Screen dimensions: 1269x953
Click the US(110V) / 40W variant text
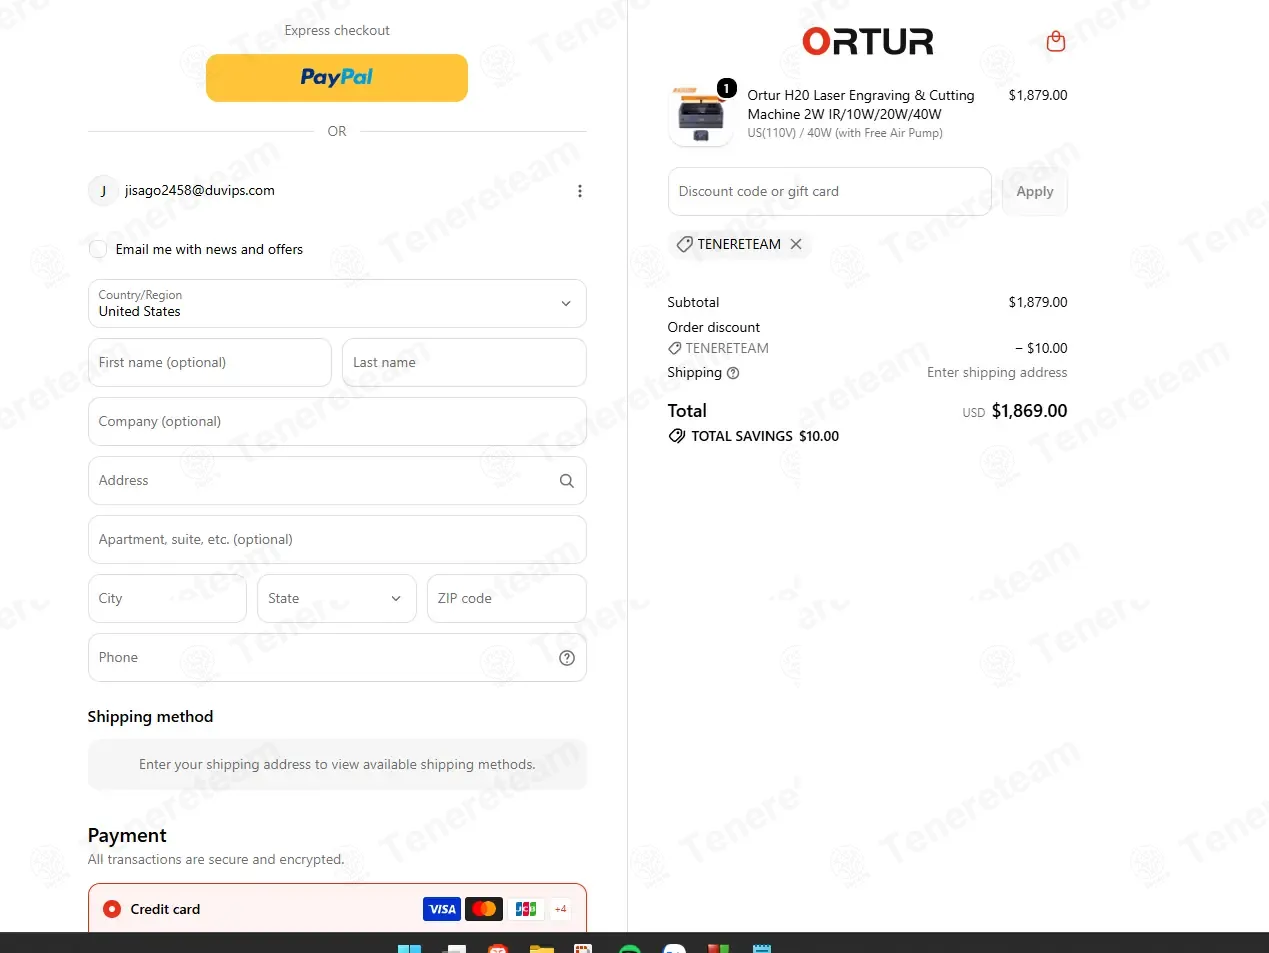click(845, 133)
